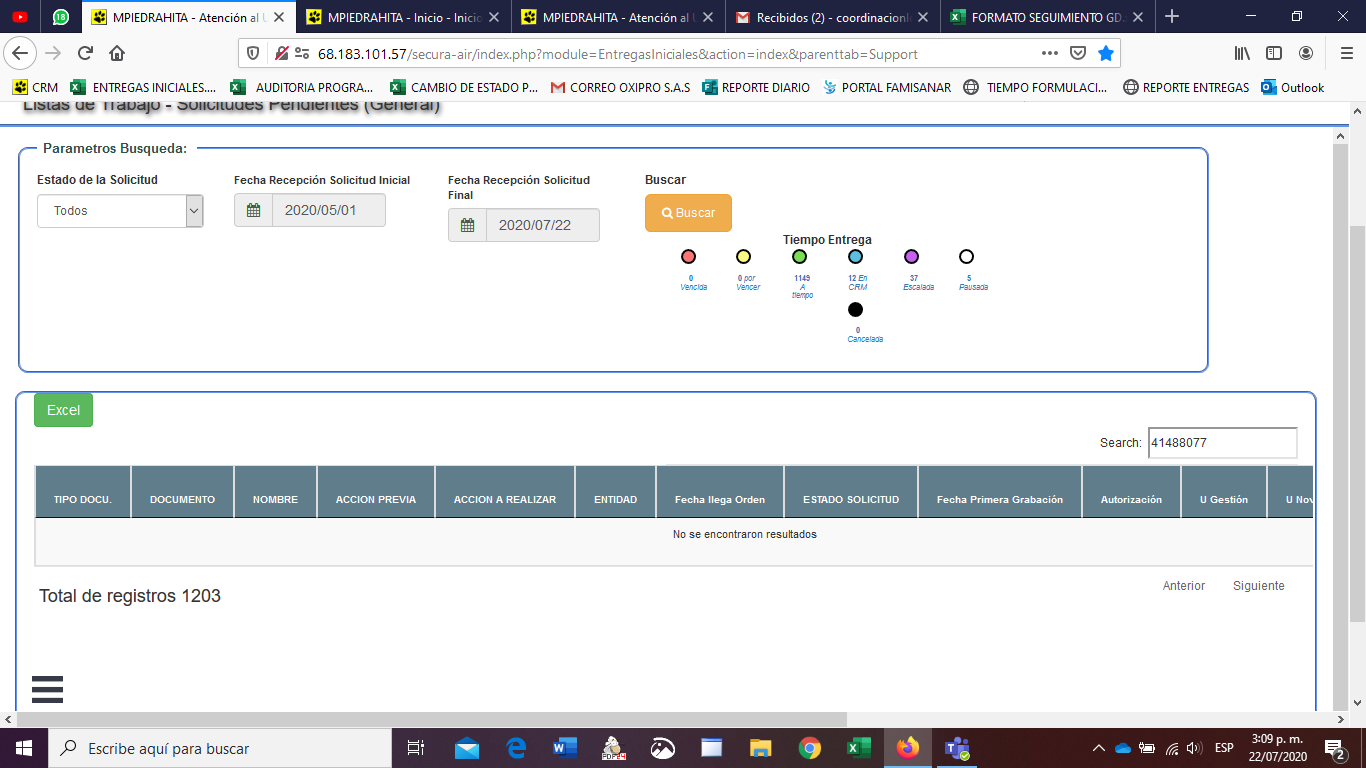Click the horizontal page scrollbar
This screenshot has height=768, width=1366.
[x=430, y=719]
